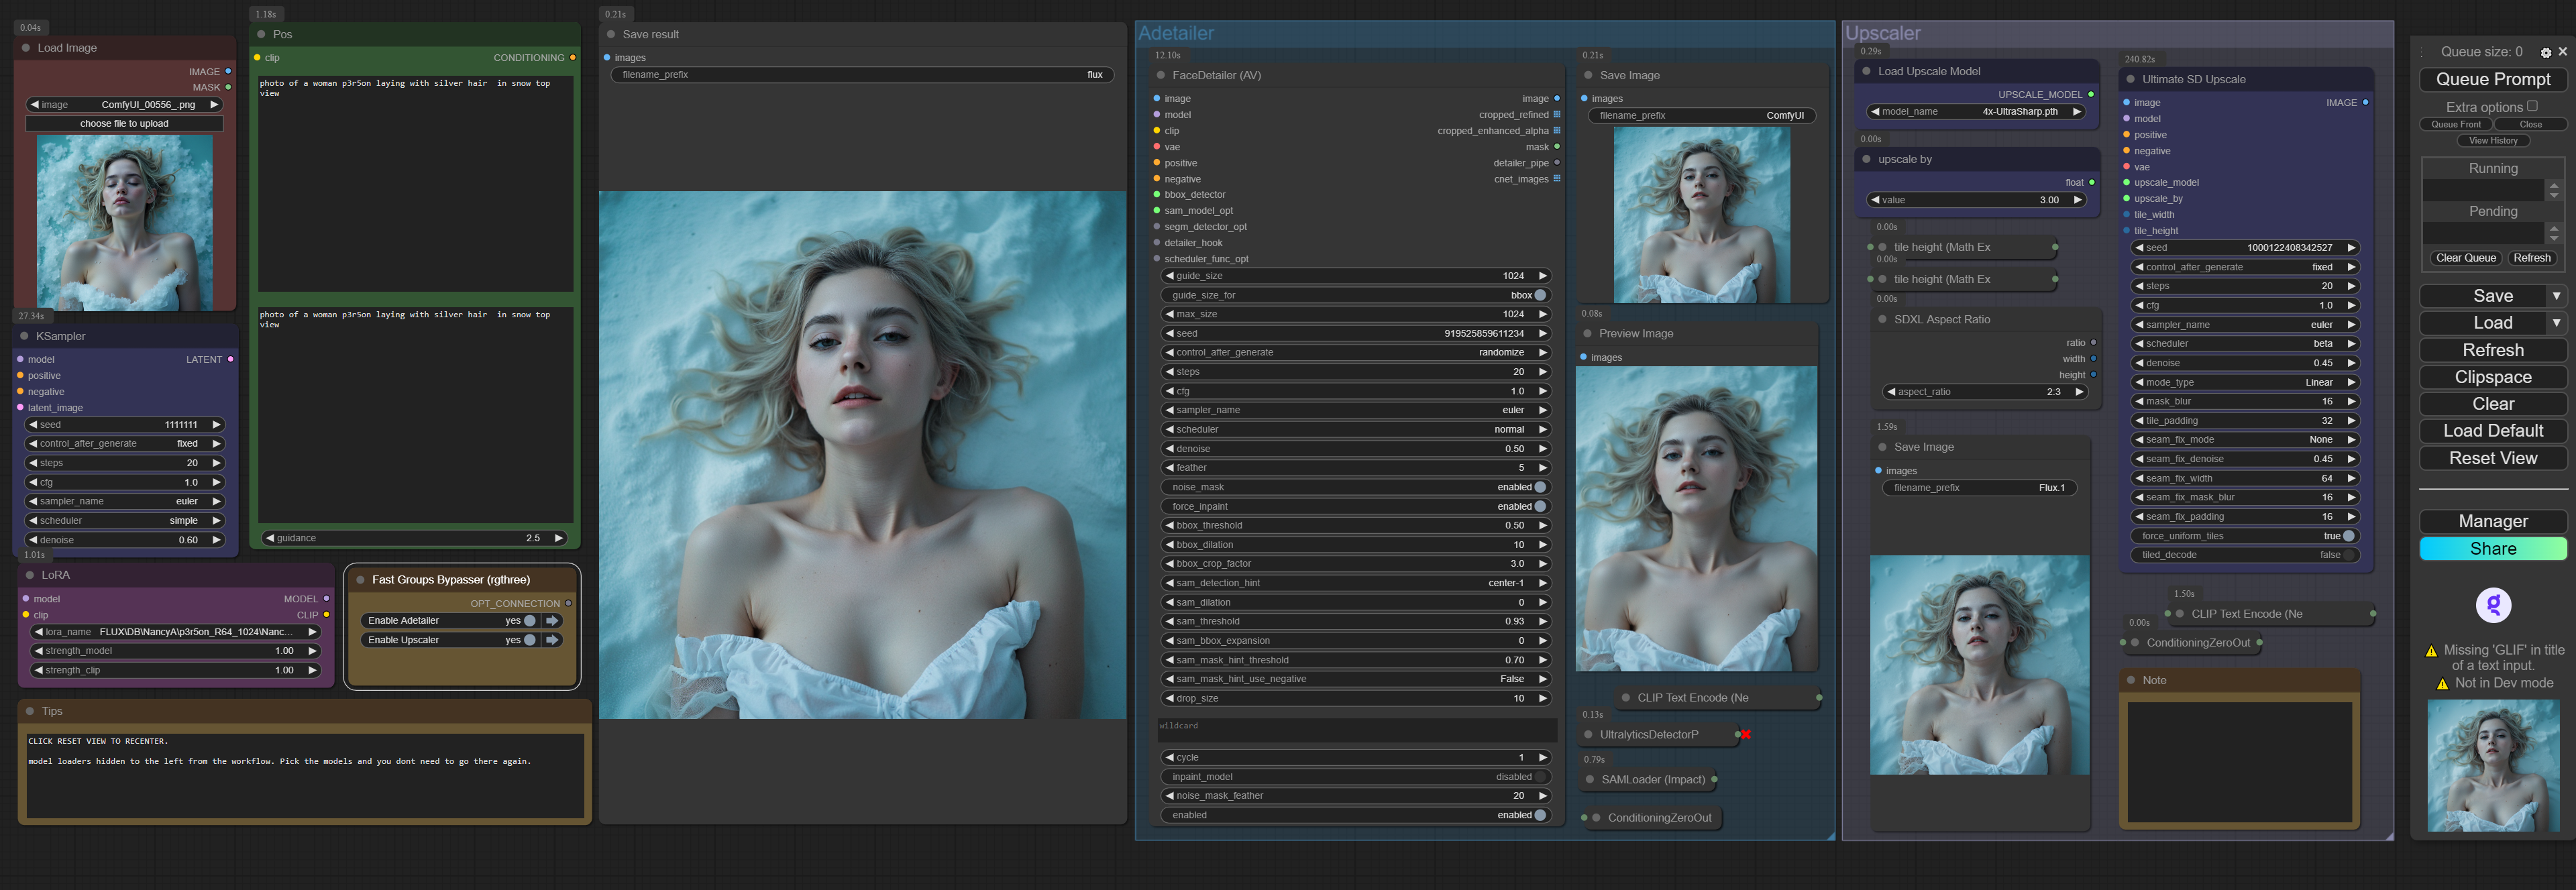The height and width of the screenshot is (890, 2576).
Task: Open the Save dropdown arrow
Action: pos(2556,296)
